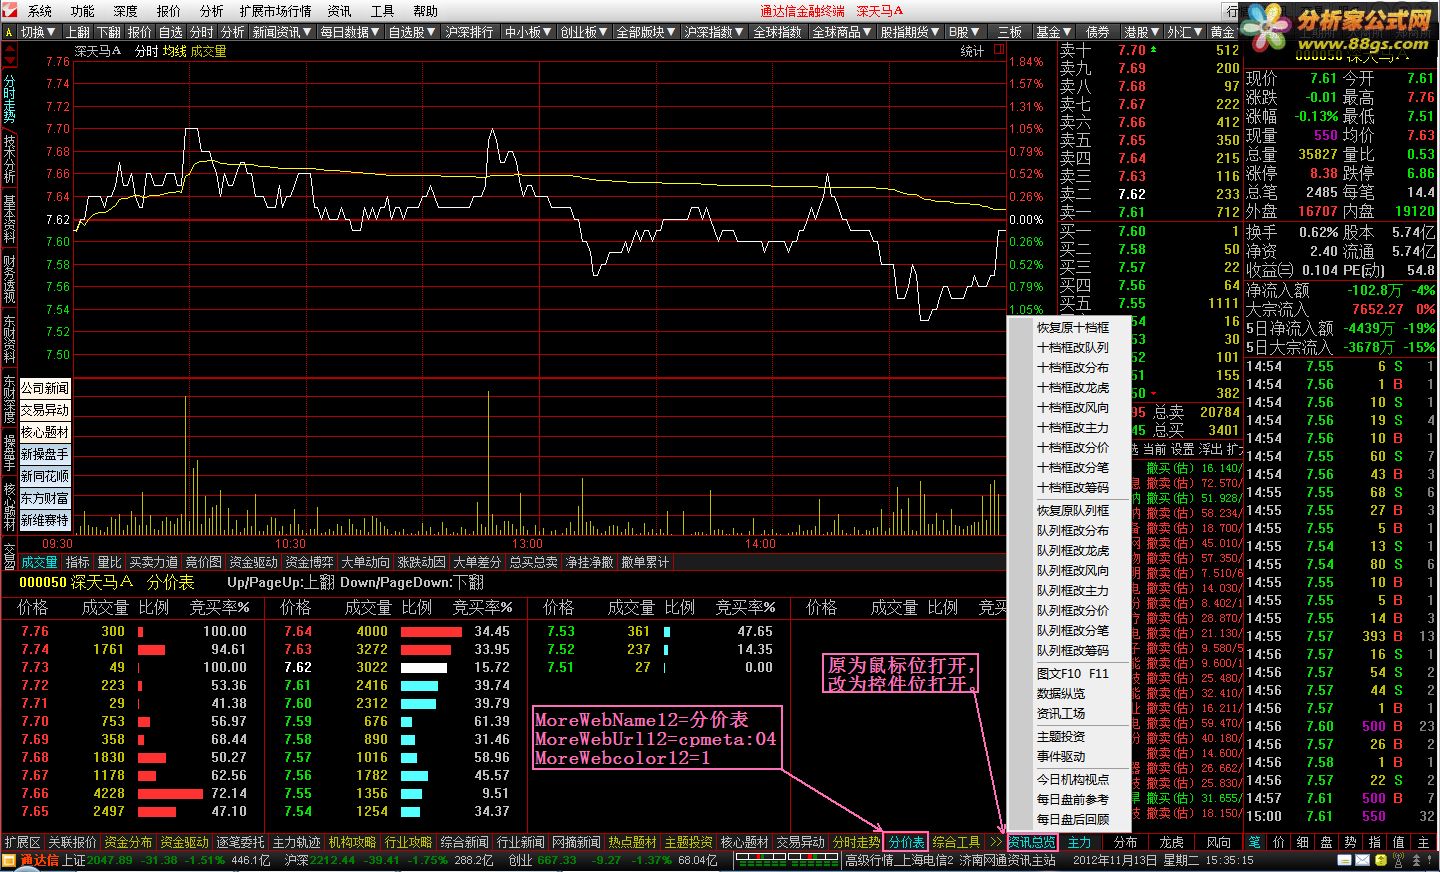Switch to the 龙虎 tab at the bottom right

(x=1171, y=842)
